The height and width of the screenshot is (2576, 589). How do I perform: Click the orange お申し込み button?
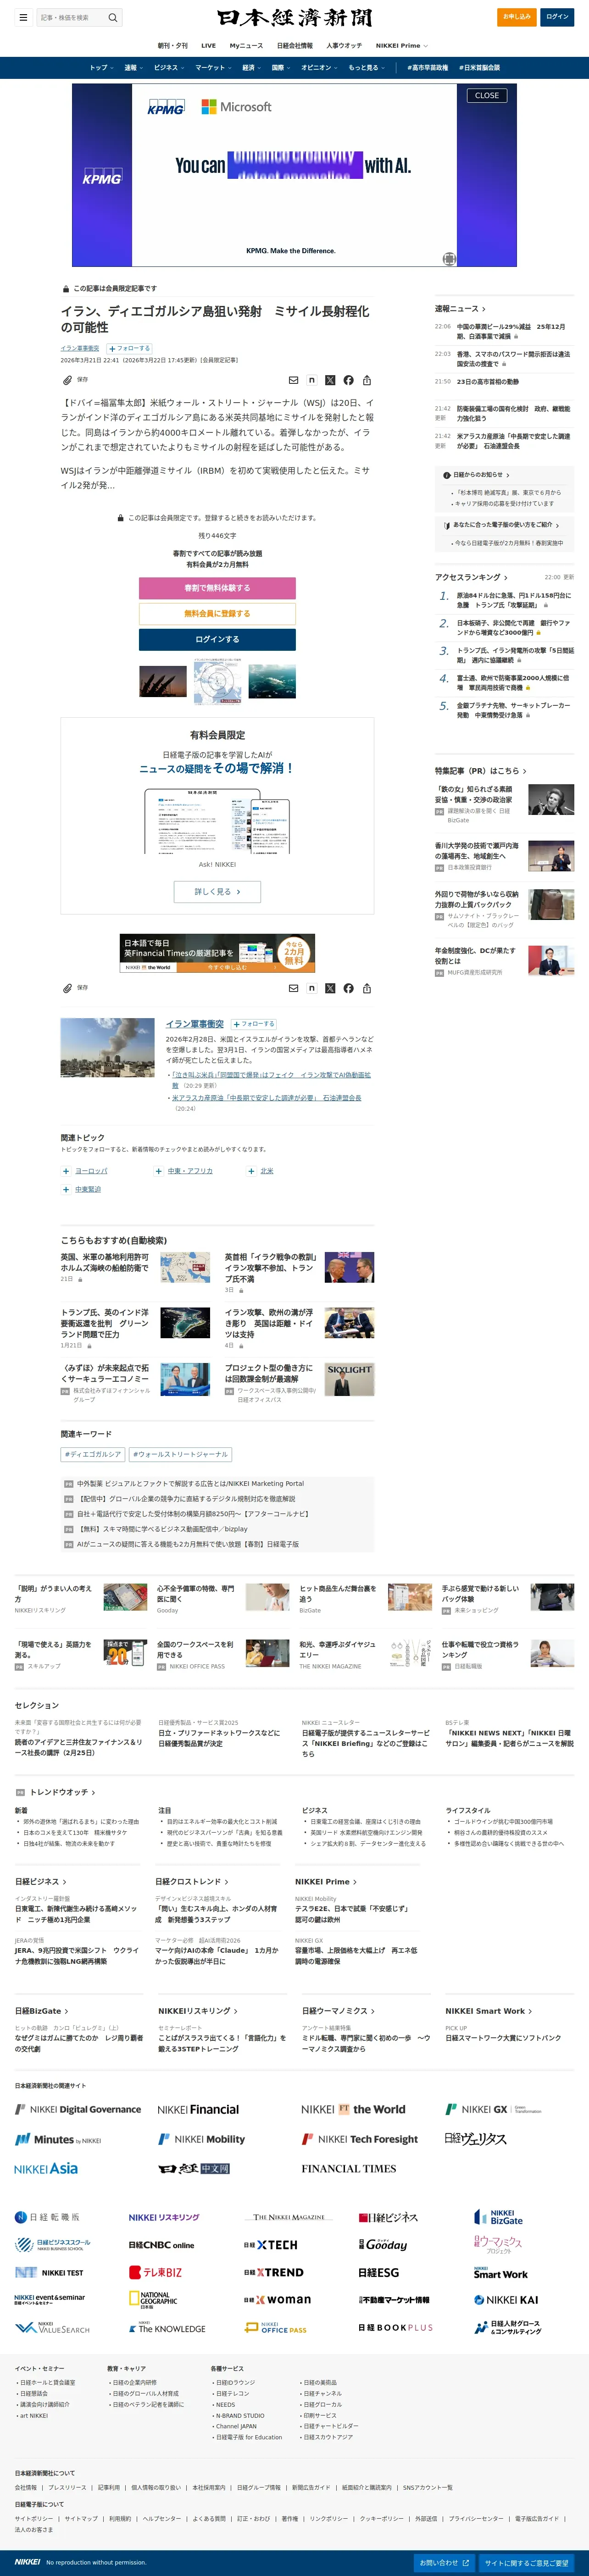click(517, 17)
